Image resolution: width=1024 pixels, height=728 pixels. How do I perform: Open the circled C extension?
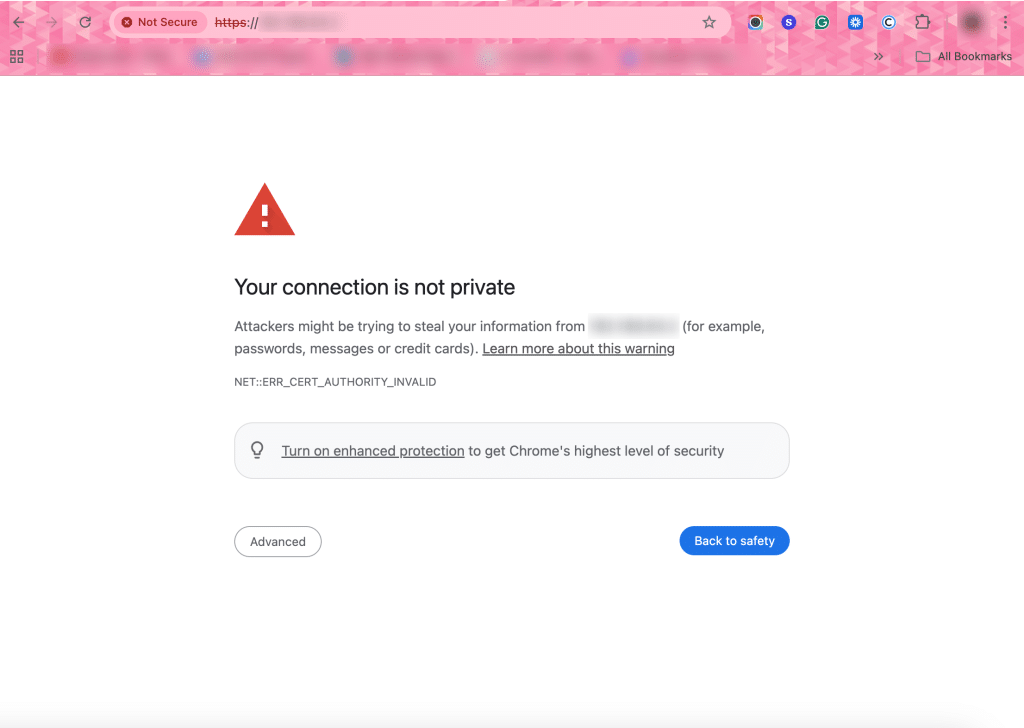[x=889, y=22]
